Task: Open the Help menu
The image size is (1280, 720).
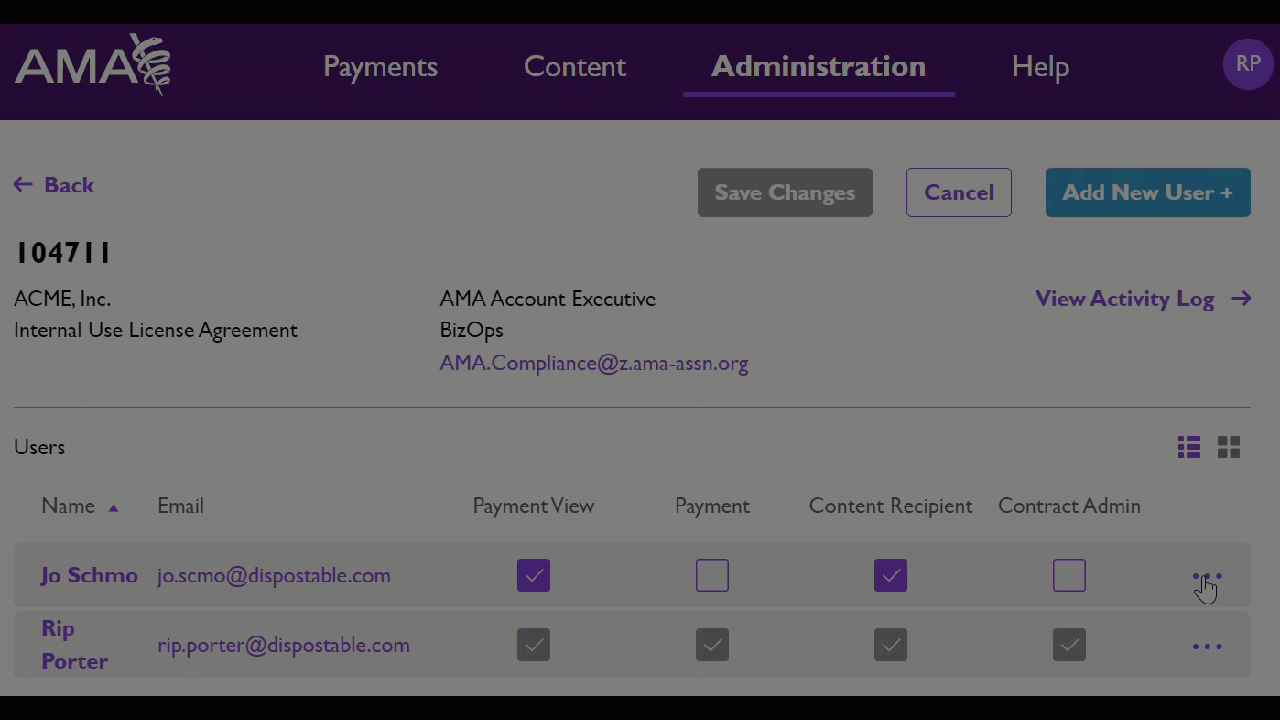Action: (x=1040, y=66)
